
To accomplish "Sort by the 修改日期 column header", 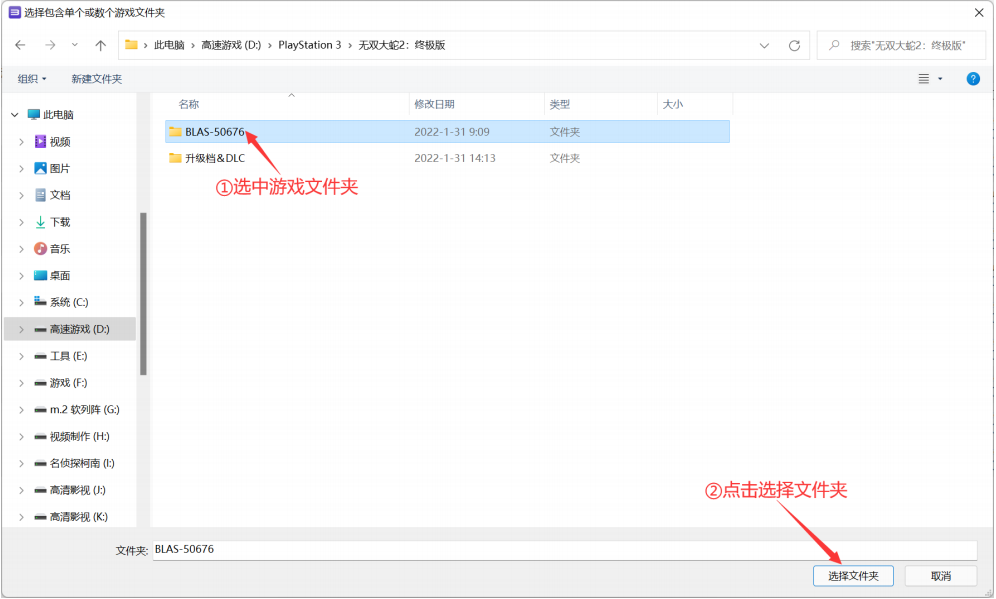I will (x=434, y=104).
